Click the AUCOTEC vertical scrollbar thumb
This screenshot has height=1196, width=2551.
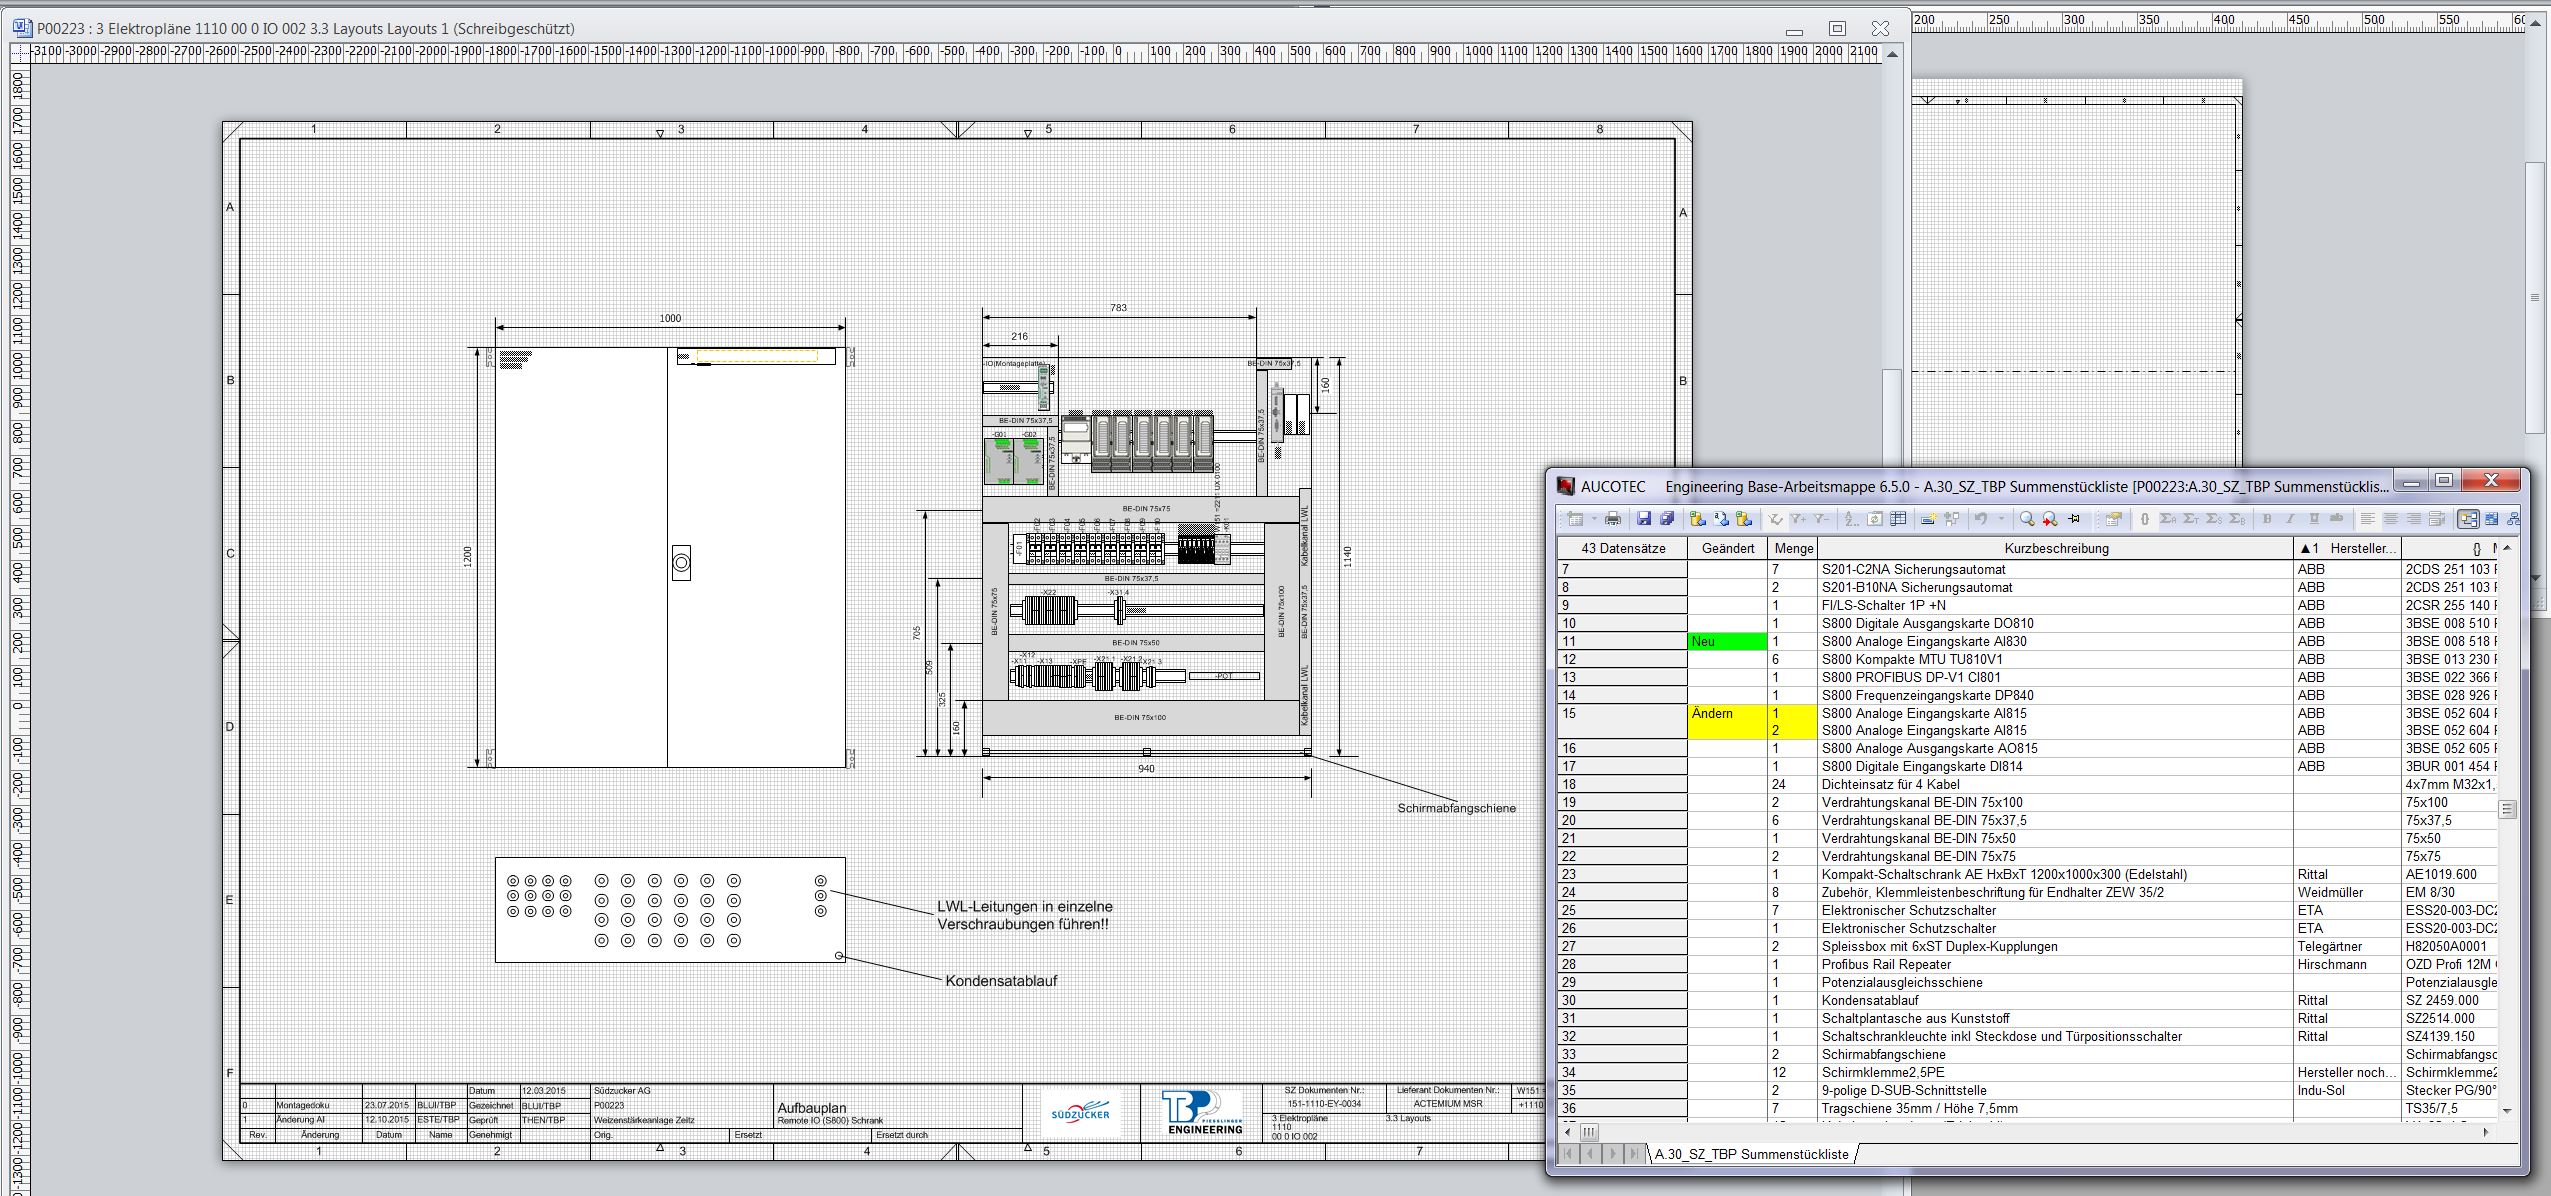(x=2507, y=809)
